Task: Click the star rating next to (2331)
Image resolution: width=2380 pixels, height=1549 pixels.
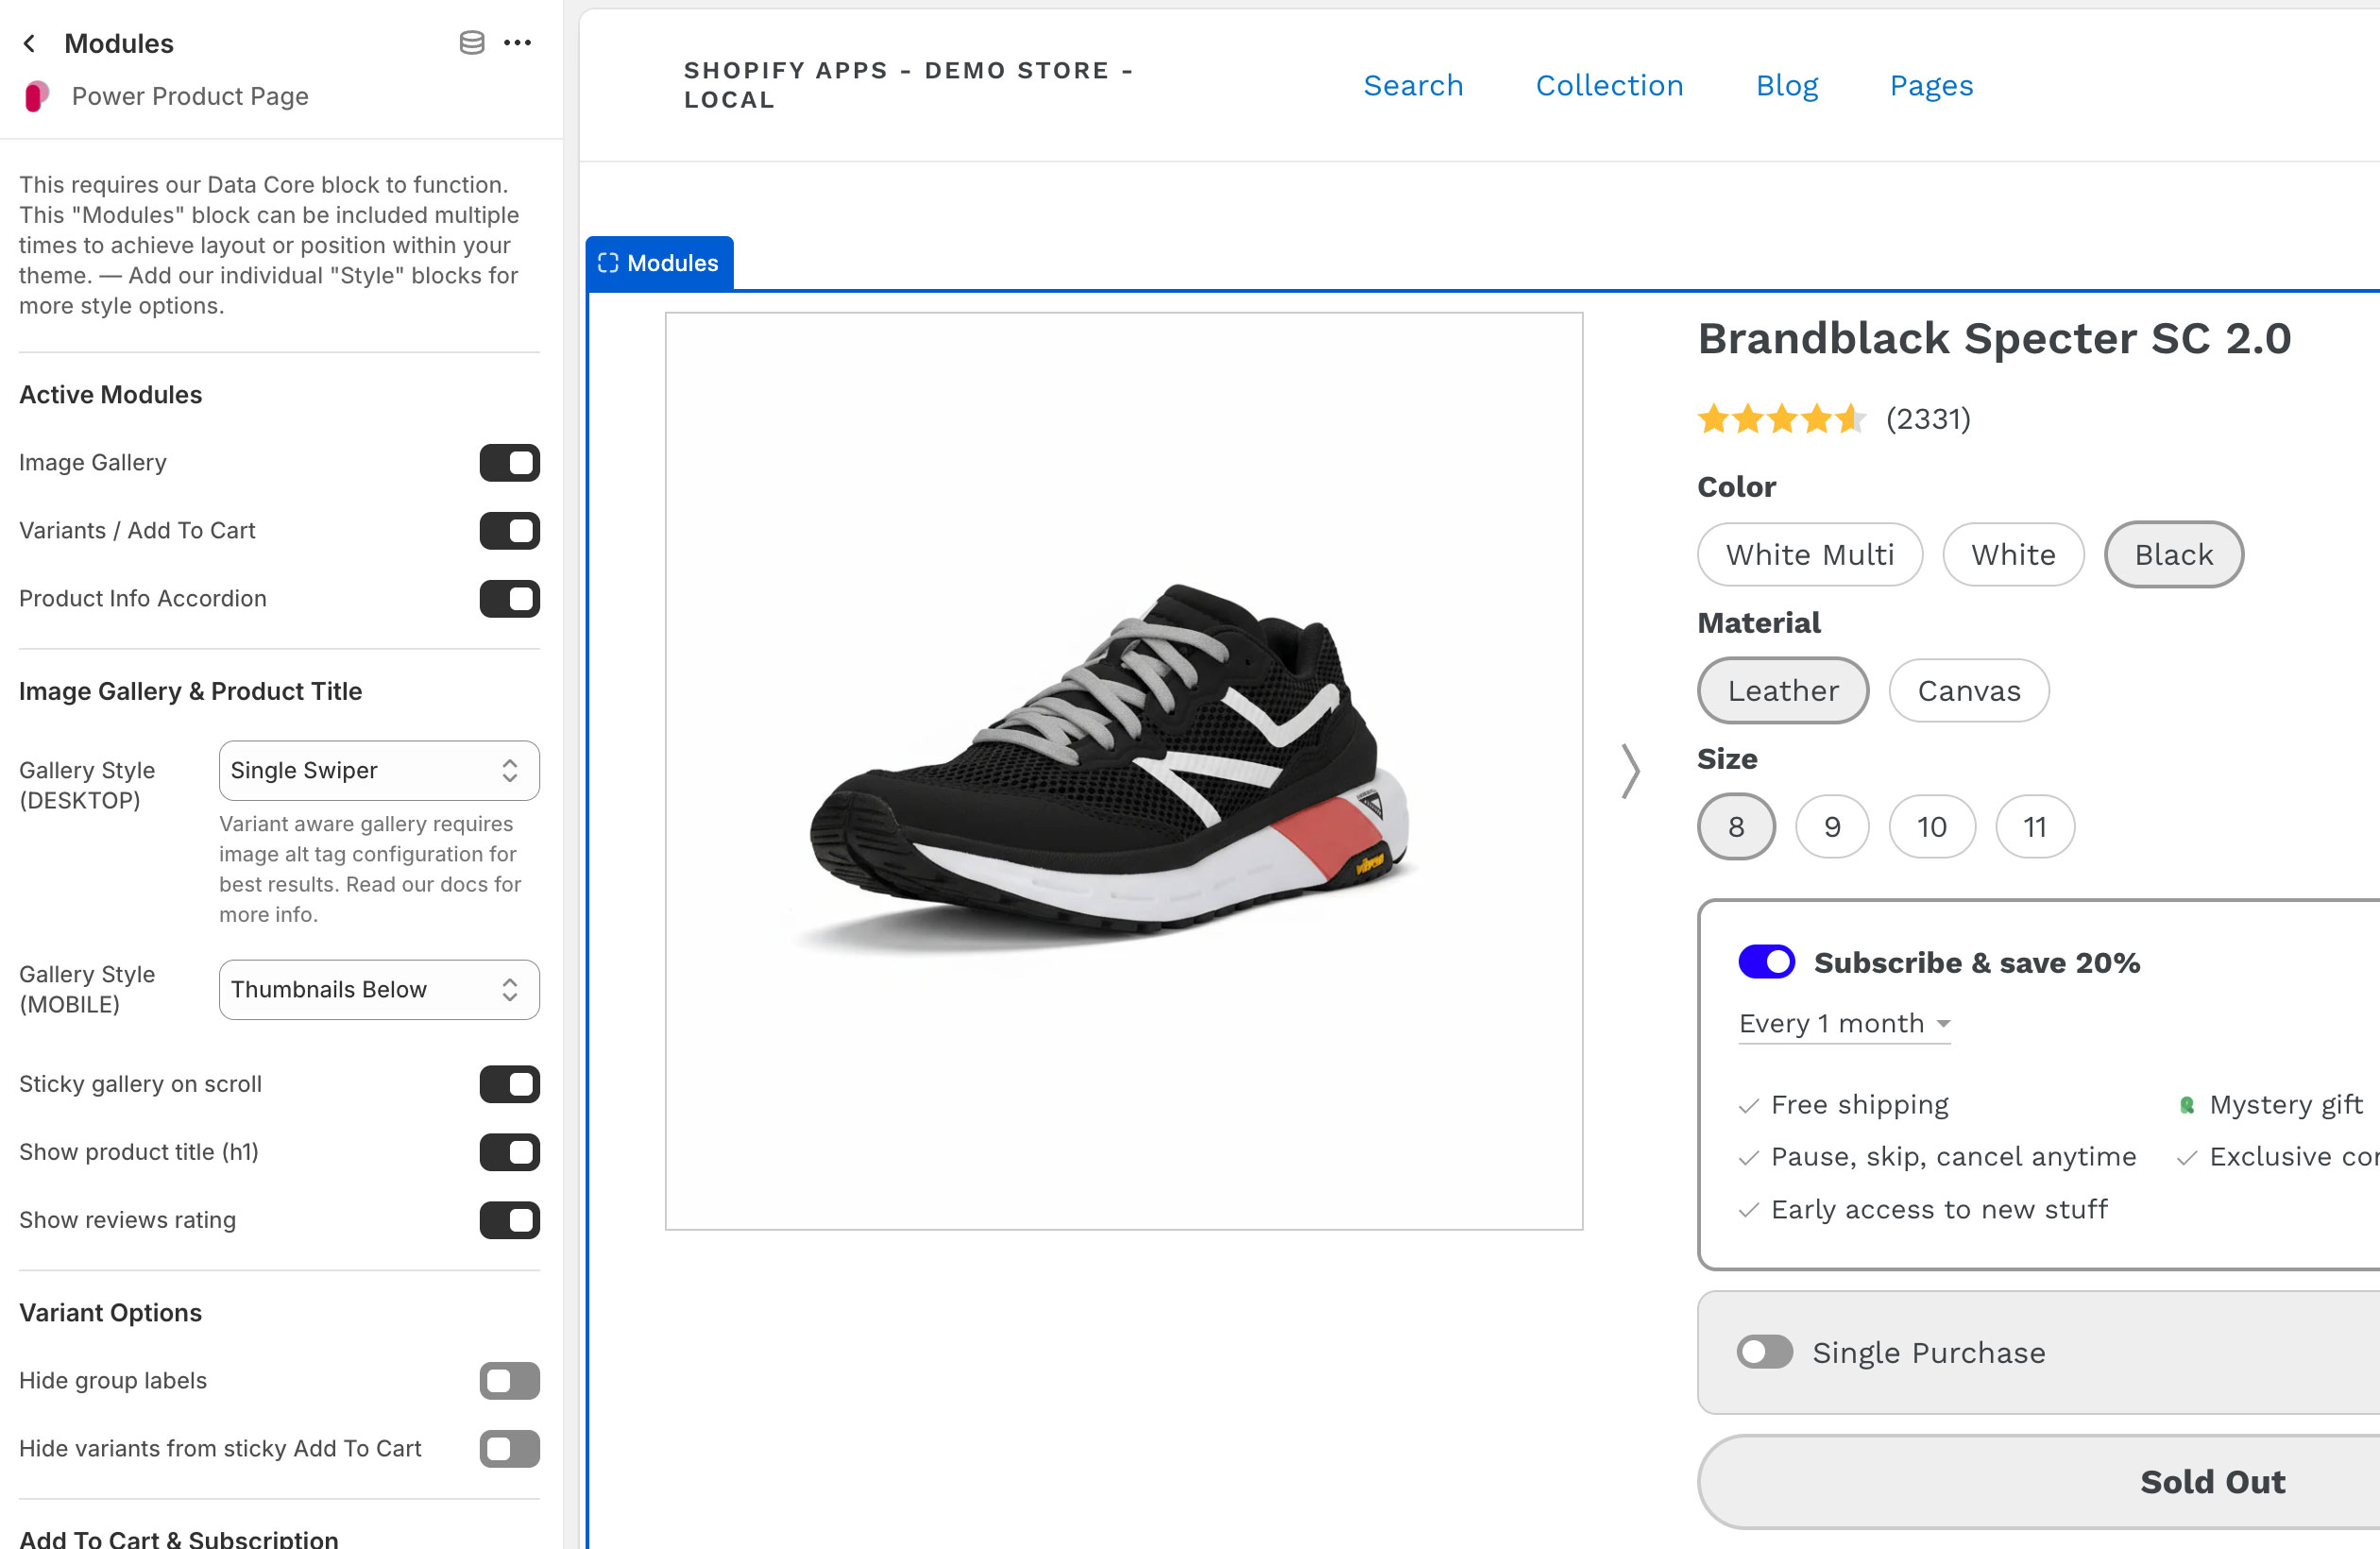Action: click(x=1780, y=419)
